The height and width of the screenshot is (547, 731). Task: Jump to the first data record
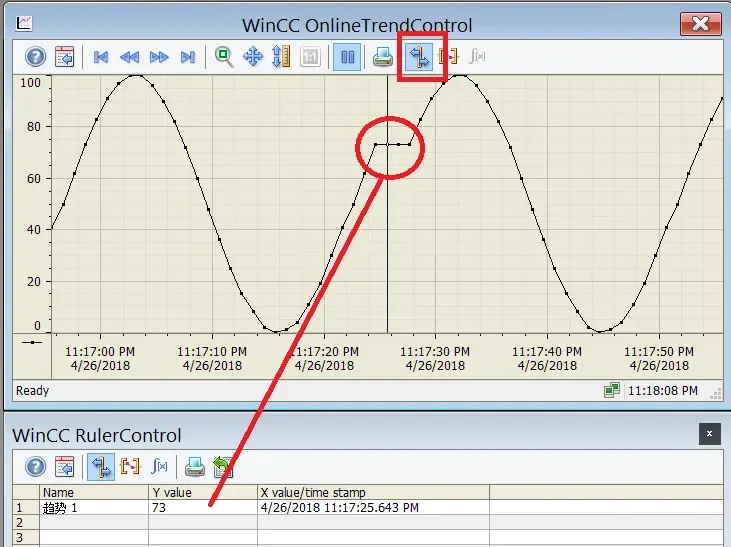coord(101,57)
